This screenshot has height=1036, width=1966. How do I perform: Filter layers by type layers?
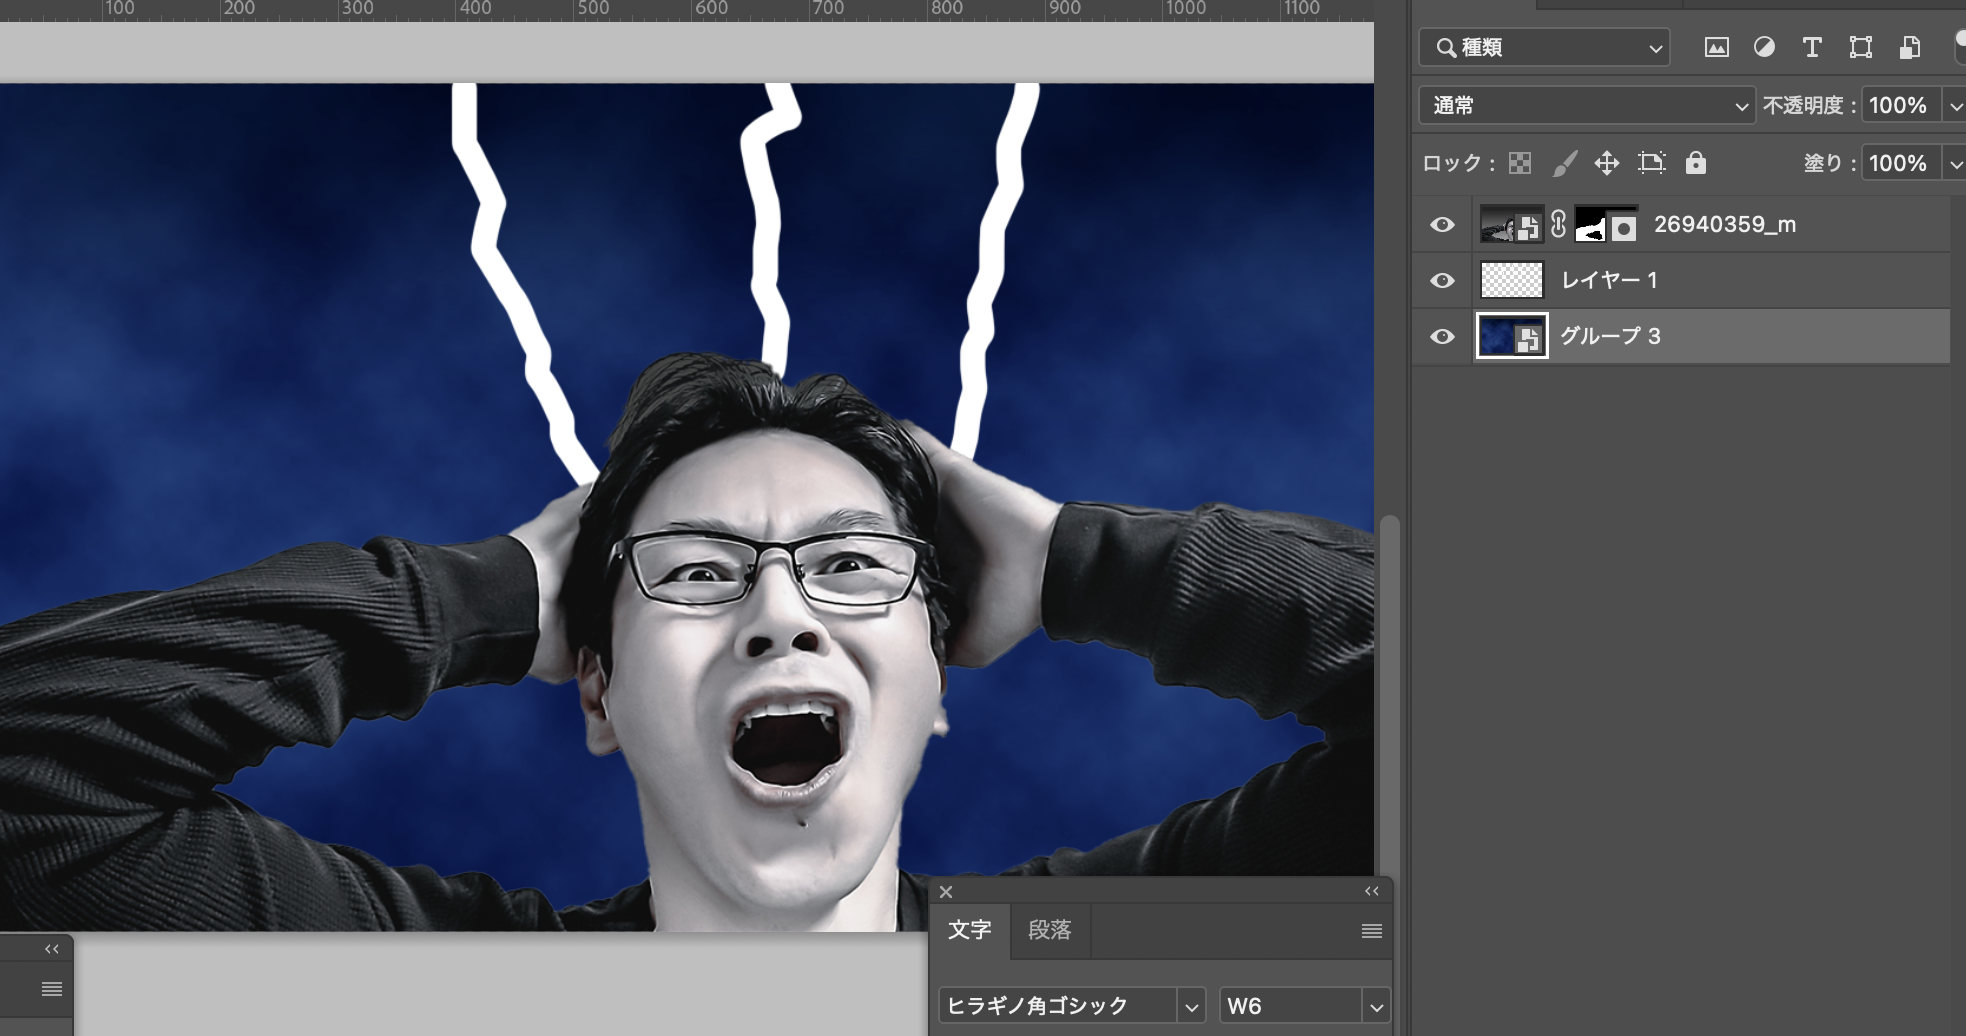pos(1811,47)
